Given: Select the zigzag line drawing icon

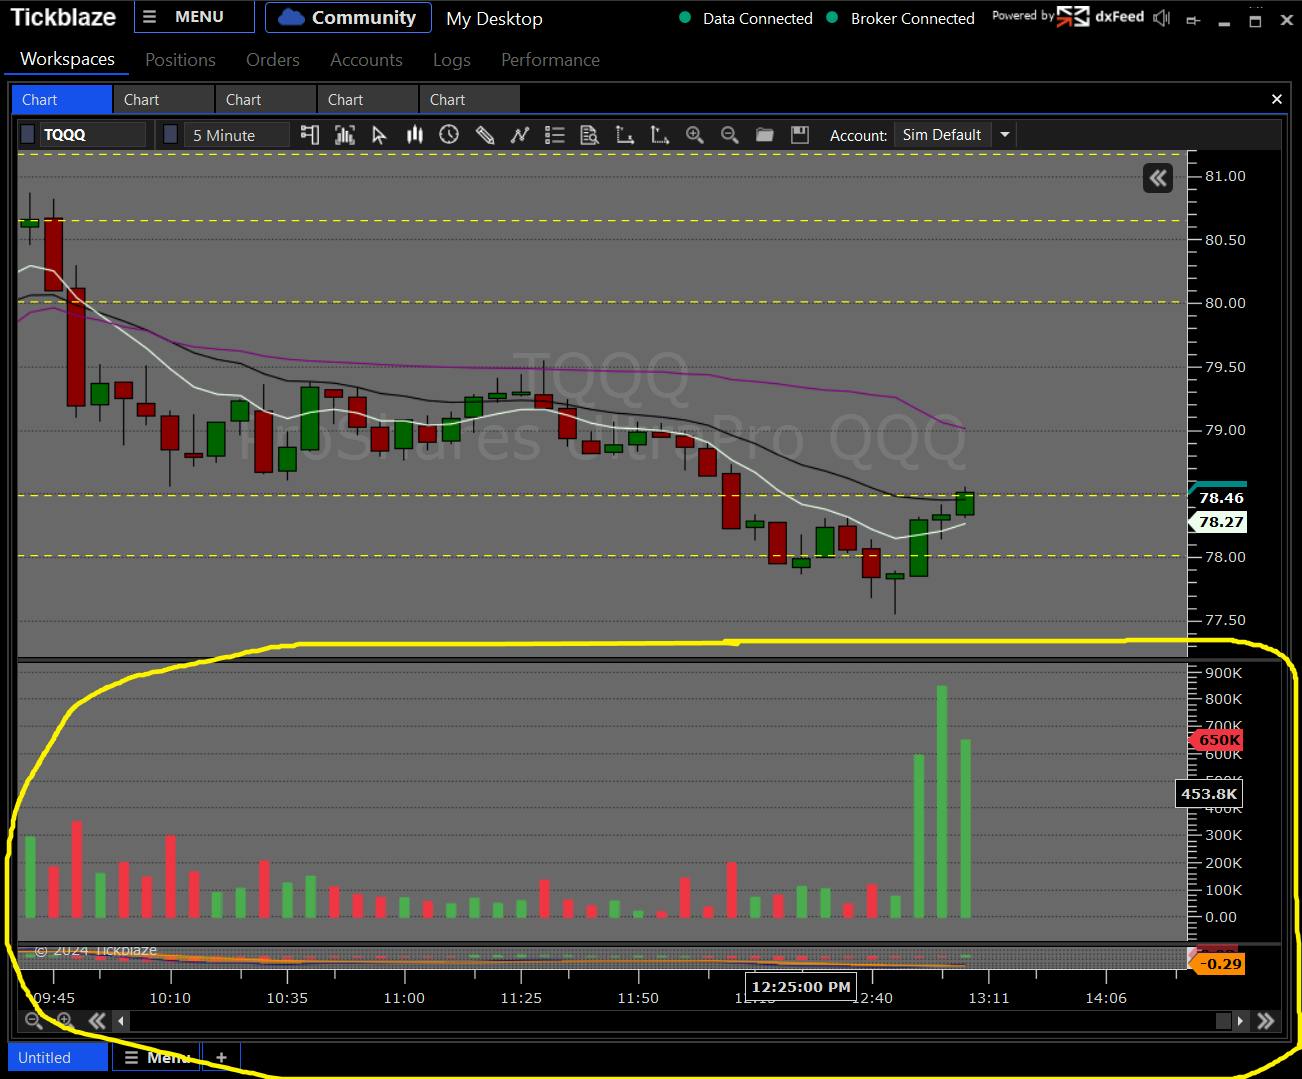Looking at the screenshot, I should pos(520,135).
